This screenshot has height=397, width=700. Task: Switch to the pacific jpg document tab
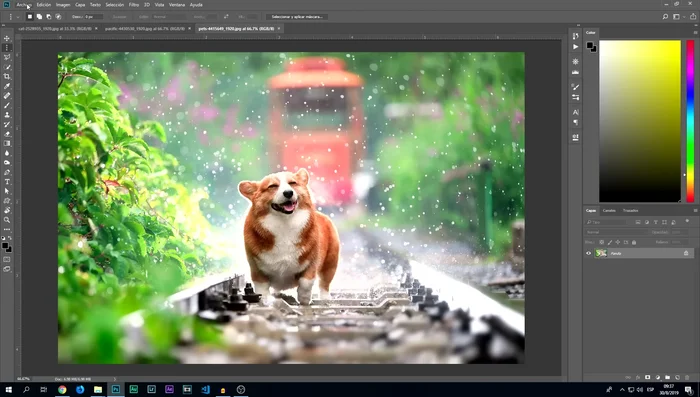click(145, 29)
